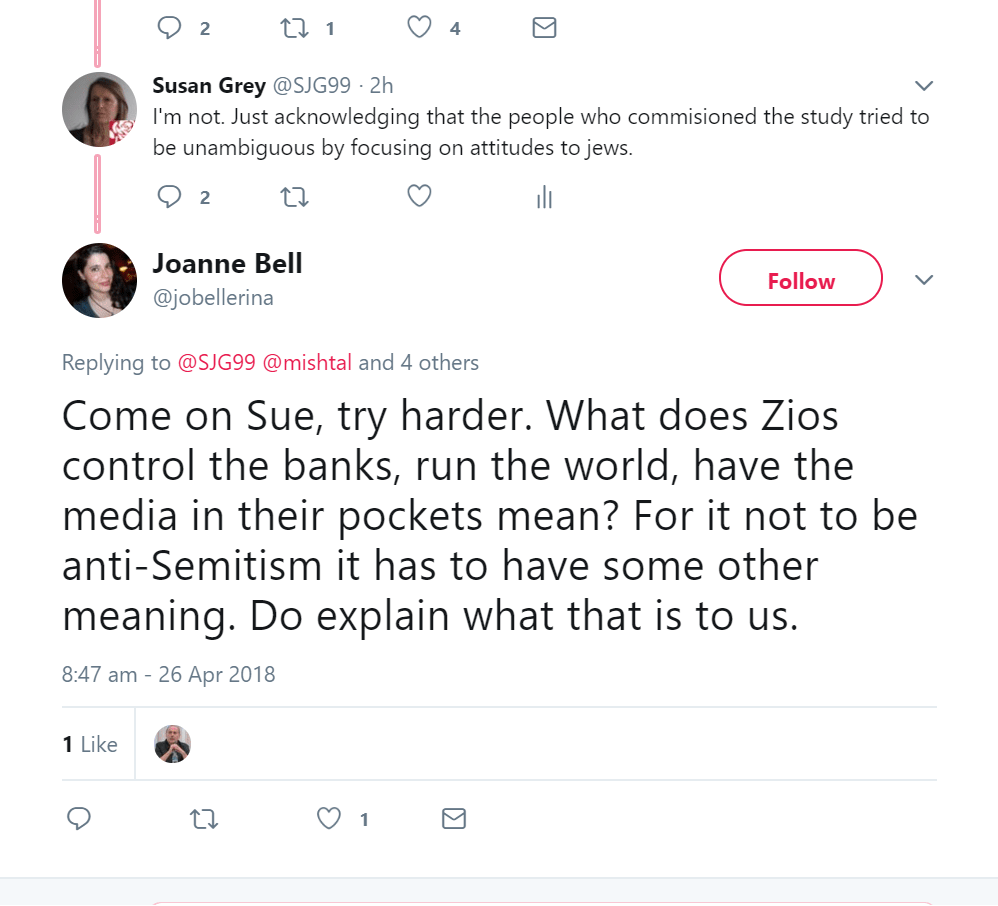Like Susan Grey's tweet
998x906 pixels.
[x=420, y=197]
